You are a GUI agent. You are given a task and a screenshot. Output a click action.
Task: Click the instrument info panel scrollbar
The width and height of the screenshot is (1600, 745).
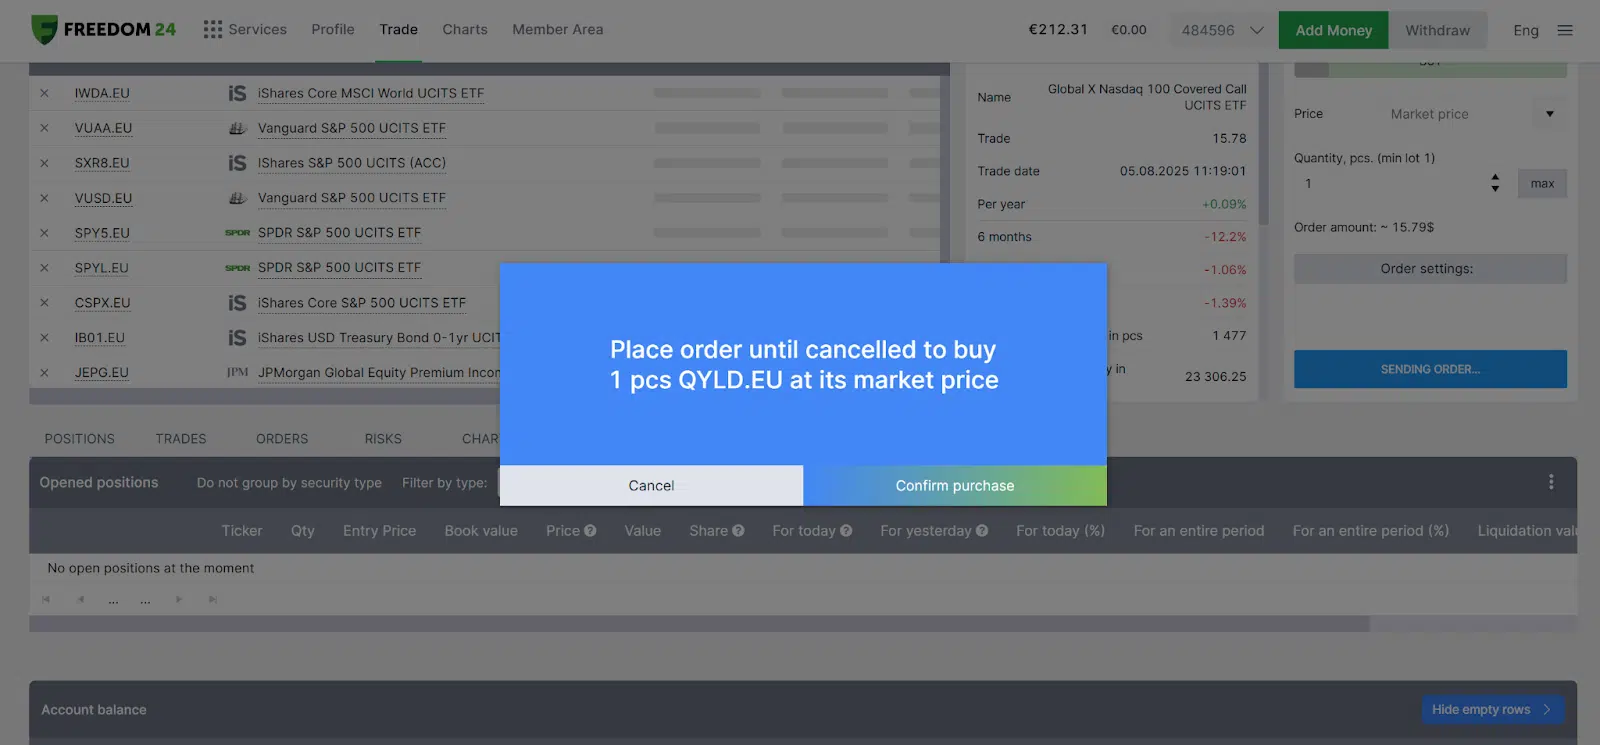[1263, 145]
